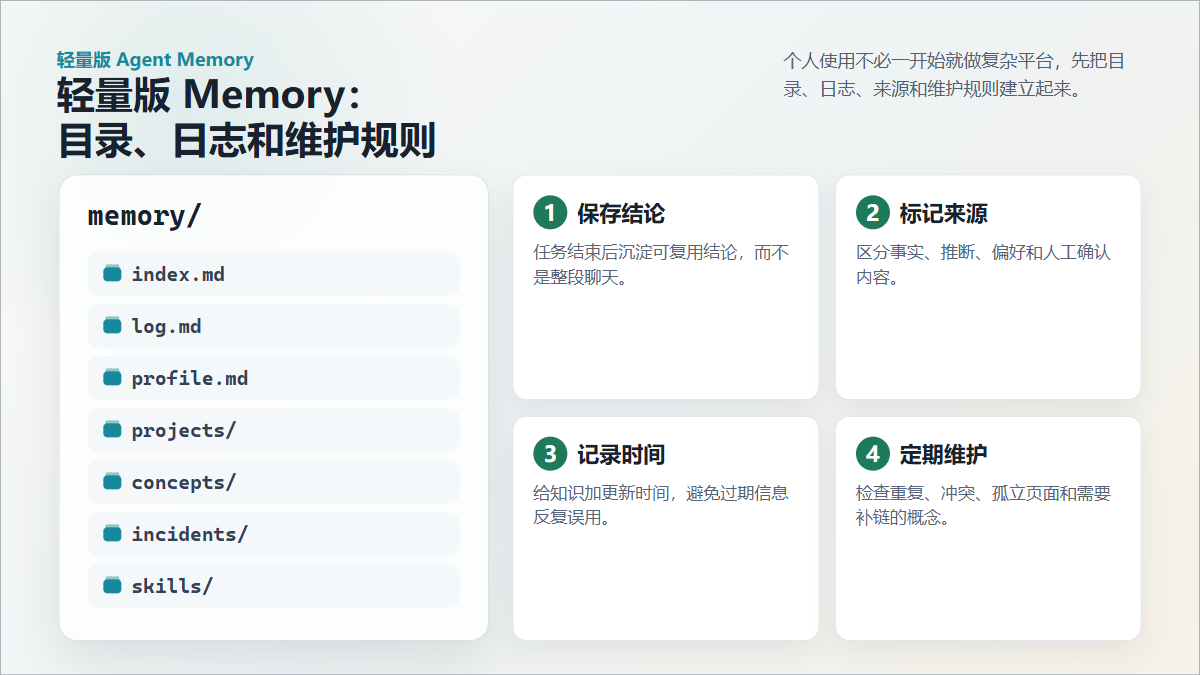Click the description starting 给知识加更新时间
Viewport: 1200px width, 675px height.
pos(661,506)
